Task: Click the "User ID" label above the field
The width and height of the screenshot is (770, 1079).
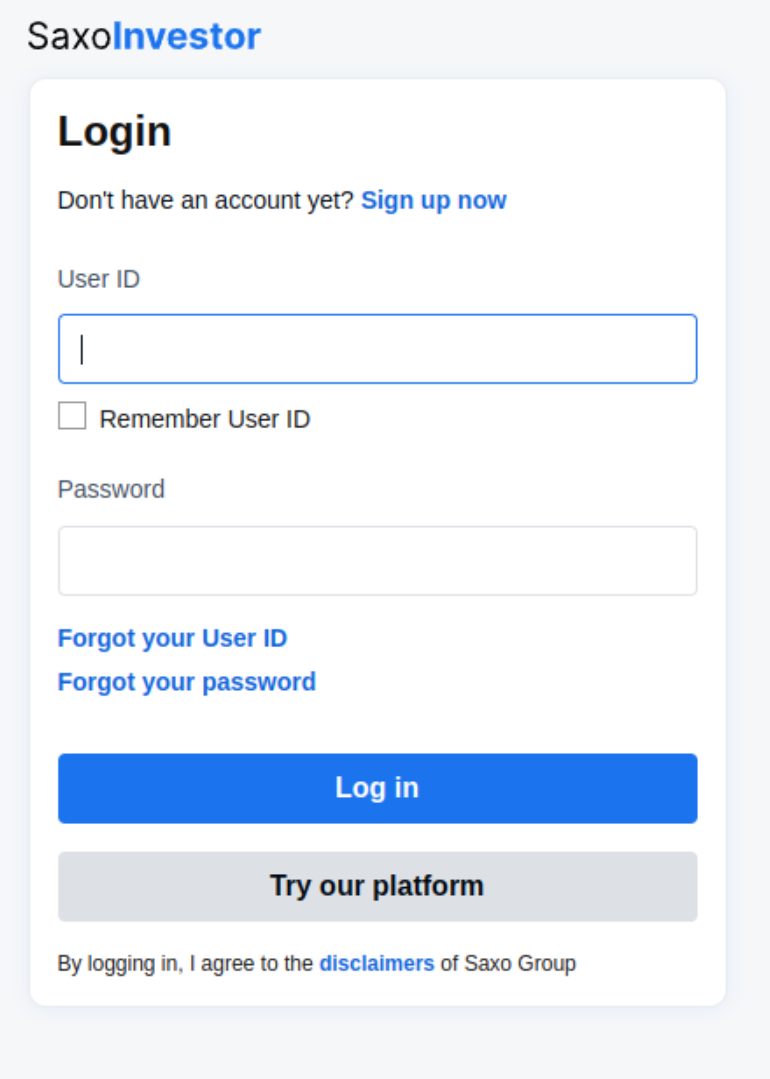Action: tap(98, 279)
